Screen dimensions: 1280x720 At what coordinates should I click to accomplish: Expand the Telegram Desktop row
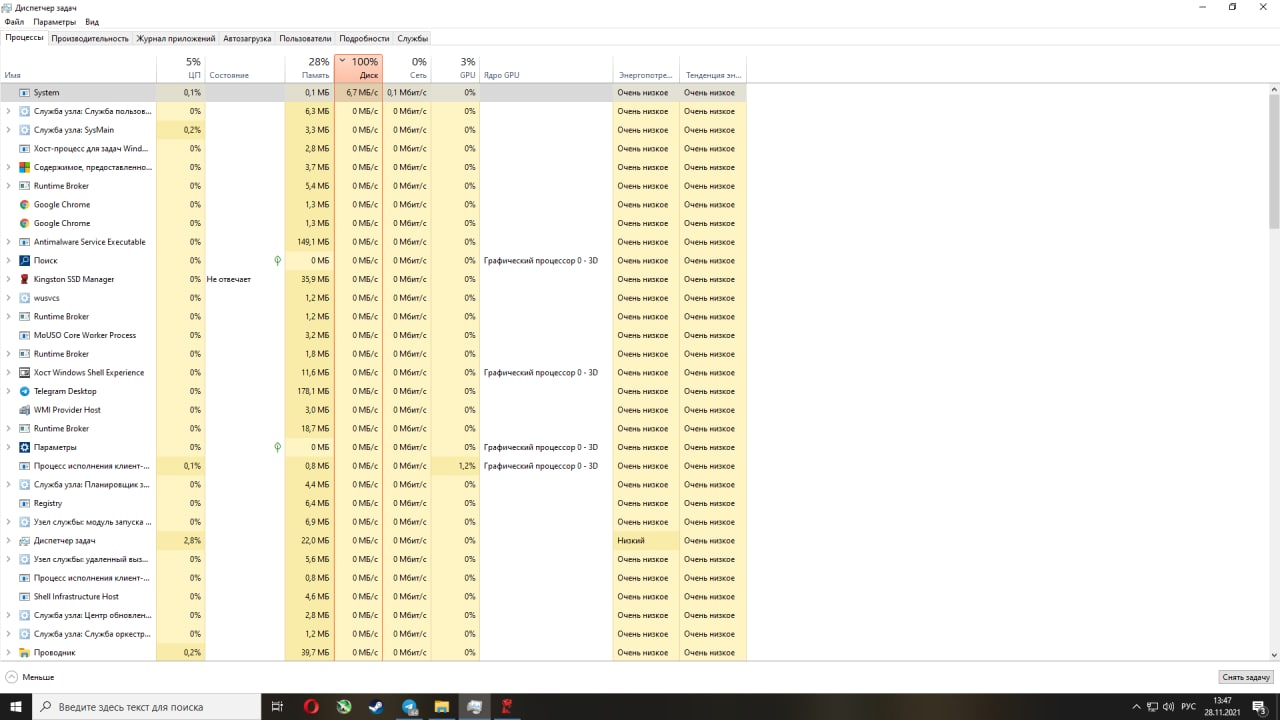coord(9,391)
